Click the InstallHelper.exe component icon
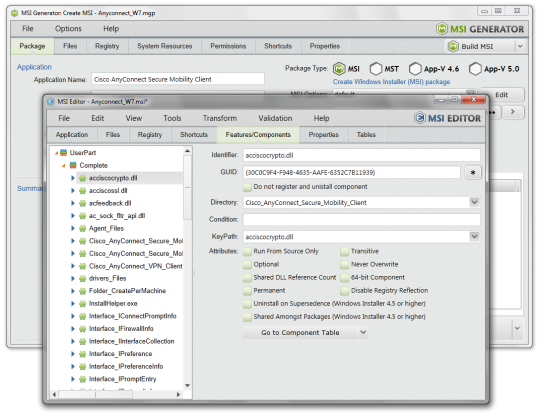 coord(82,303)
